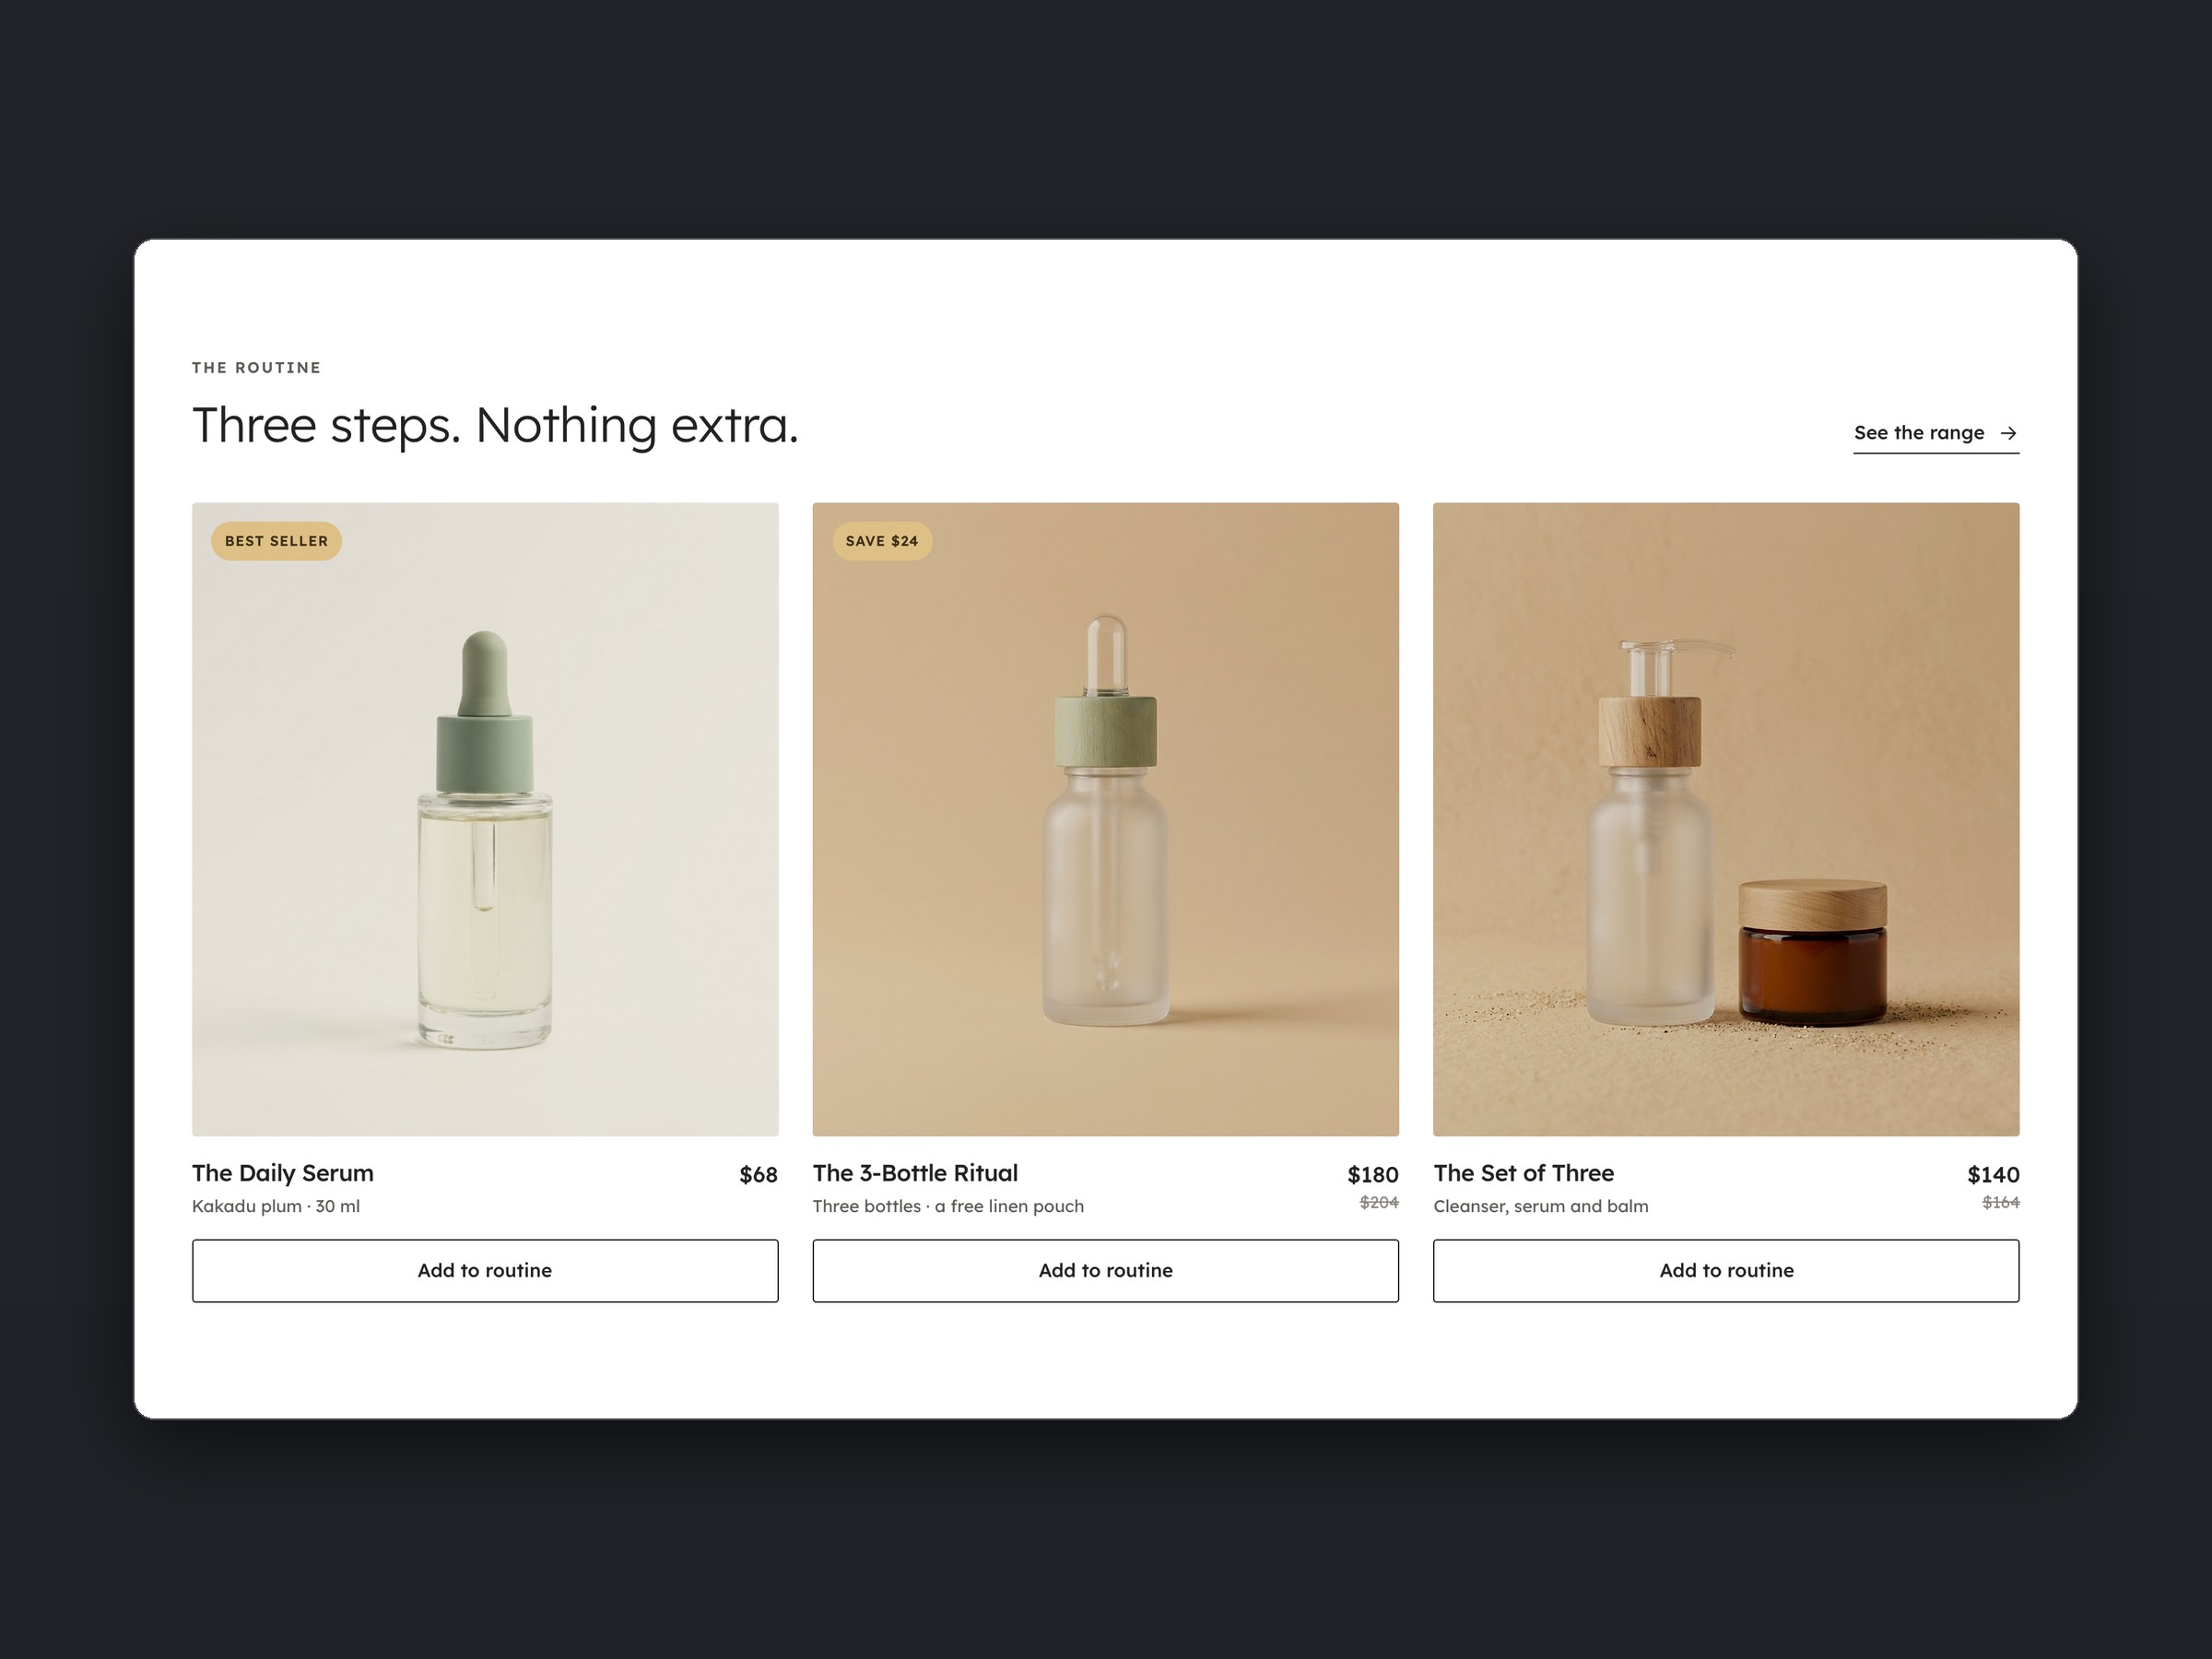Click the Three steps. Nothing extra. heading

(495, 426)
